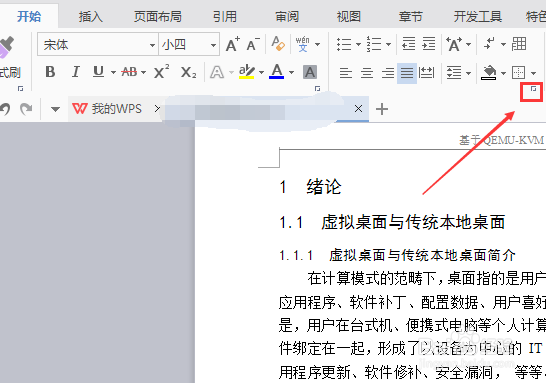546x383 pixels.
Task: Open the 页面布局 tab
Action: tap(158, 16)
